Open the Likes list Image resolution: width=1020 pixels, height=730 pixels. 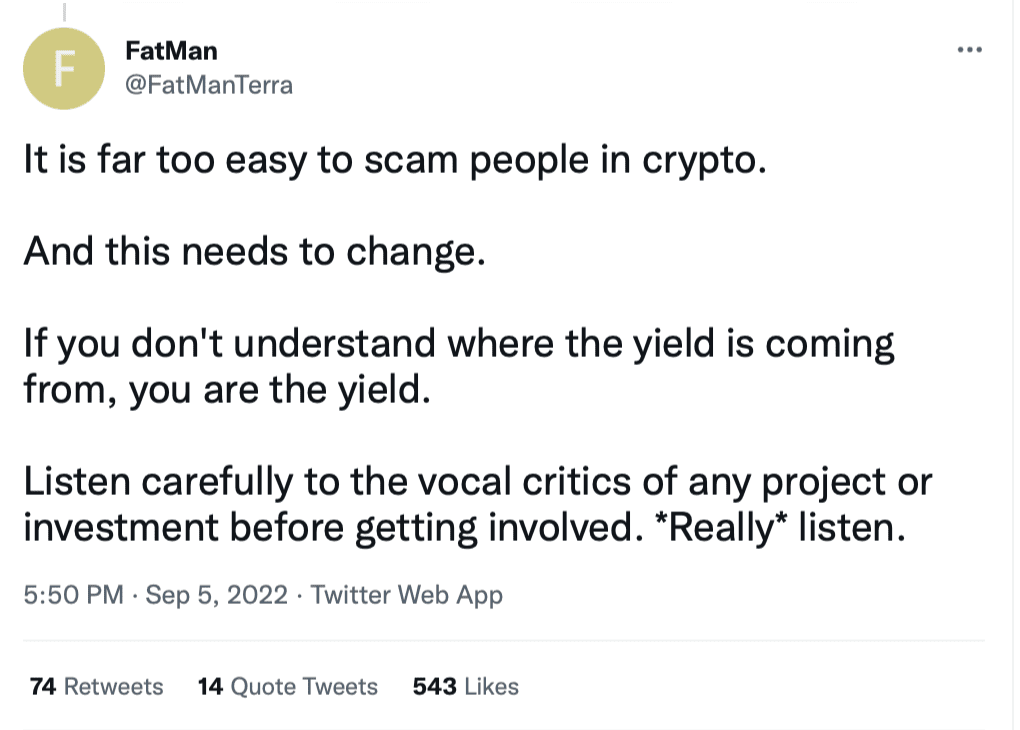[x=466, y=686]
